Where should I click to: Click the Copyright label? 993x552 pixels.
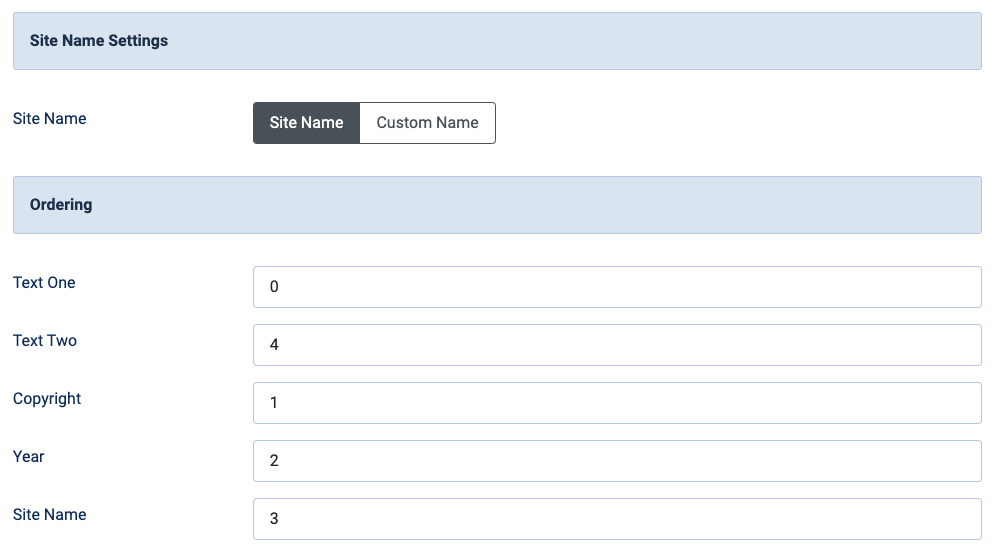pos(47,399)
